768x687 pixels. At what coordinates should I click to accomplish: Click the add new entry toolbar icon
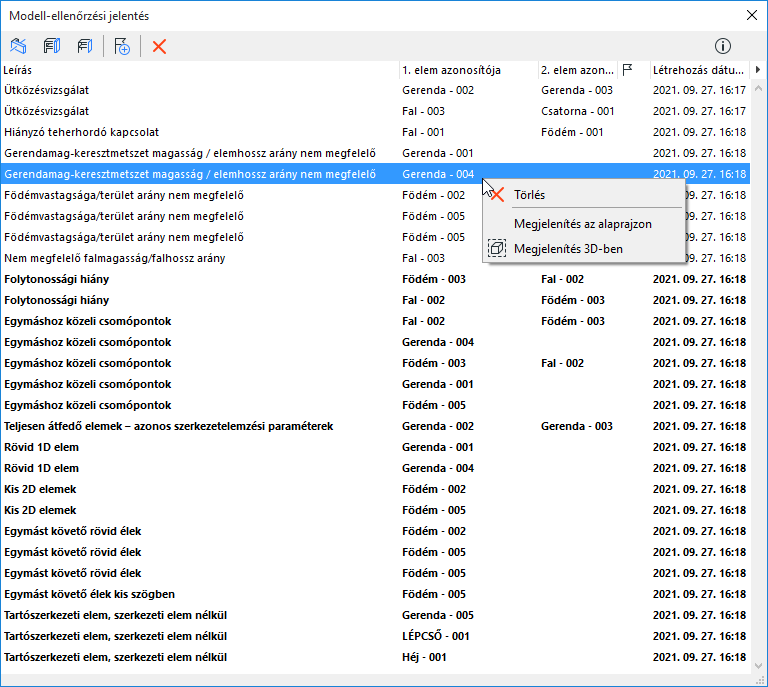click(122, 46)
